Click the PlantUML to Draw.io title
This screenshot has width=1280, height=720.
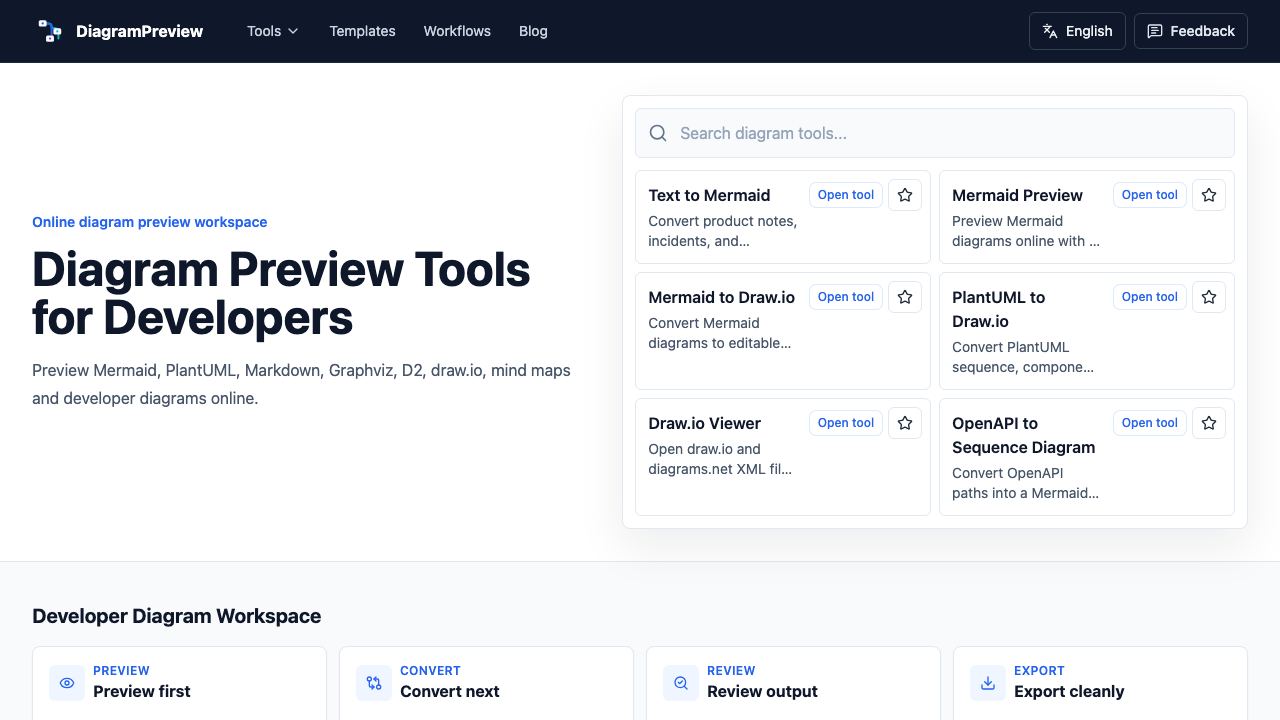[x=999, y=309]
